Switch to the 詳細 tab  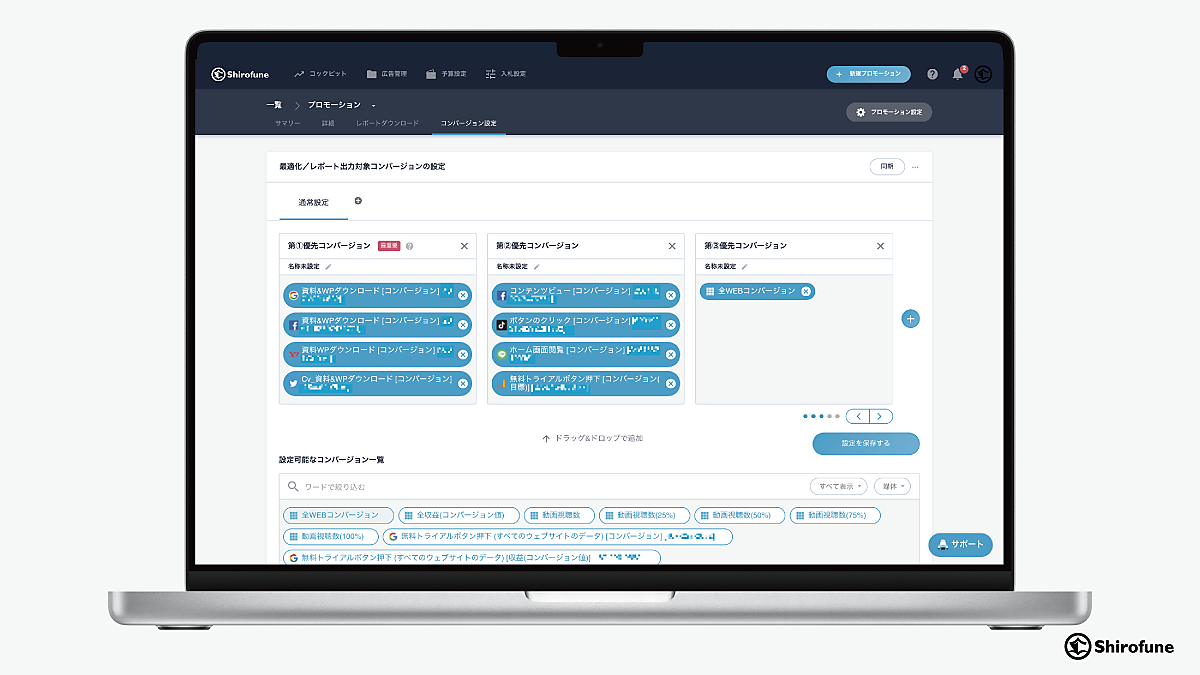point(328,123)
